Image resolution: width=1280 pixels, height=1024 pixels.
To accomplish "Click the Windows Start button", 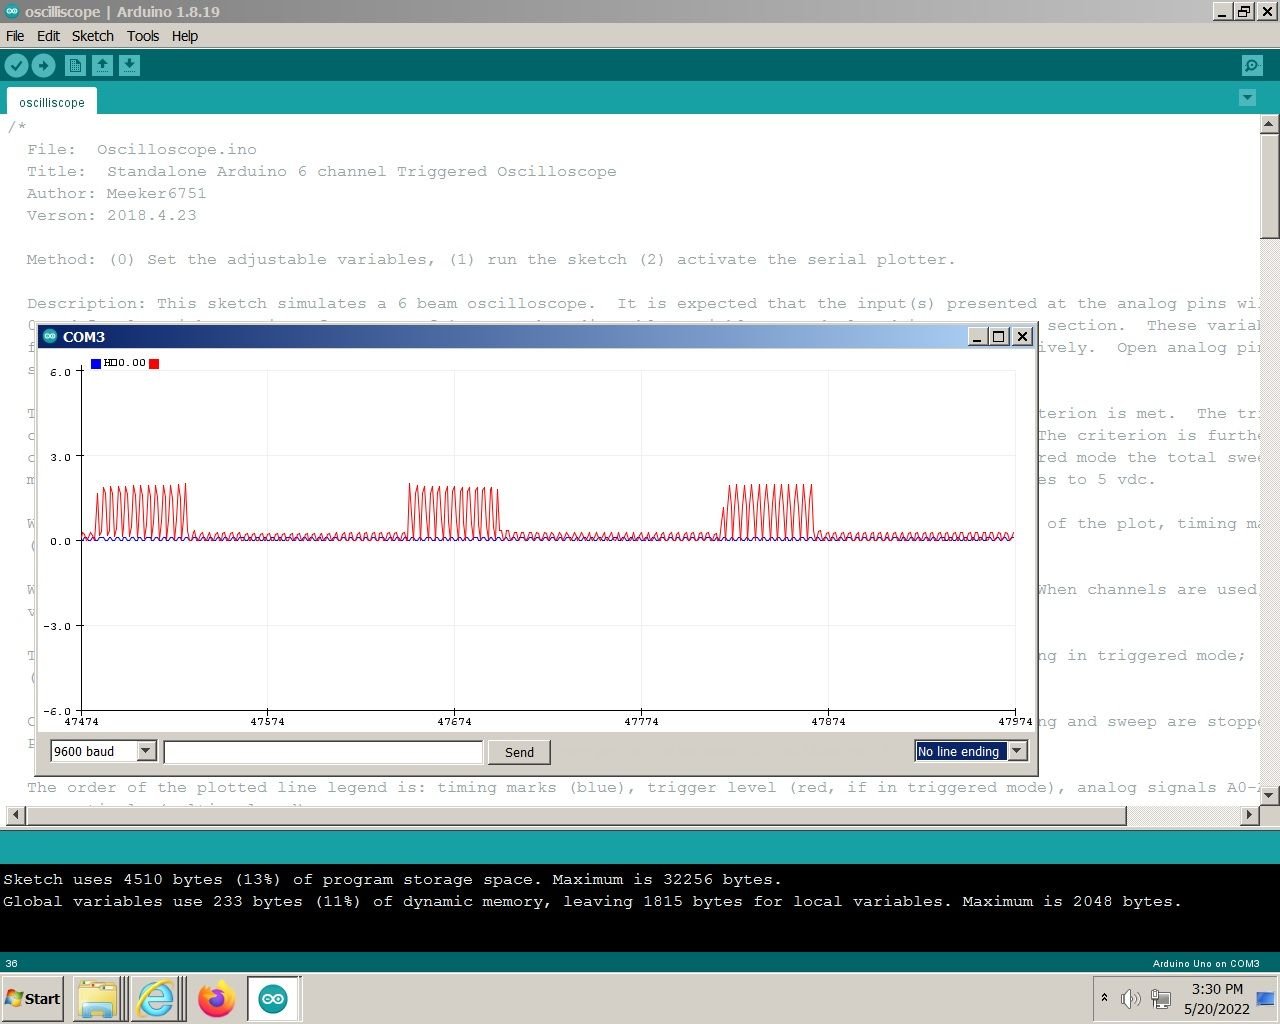I will point(33,998).
